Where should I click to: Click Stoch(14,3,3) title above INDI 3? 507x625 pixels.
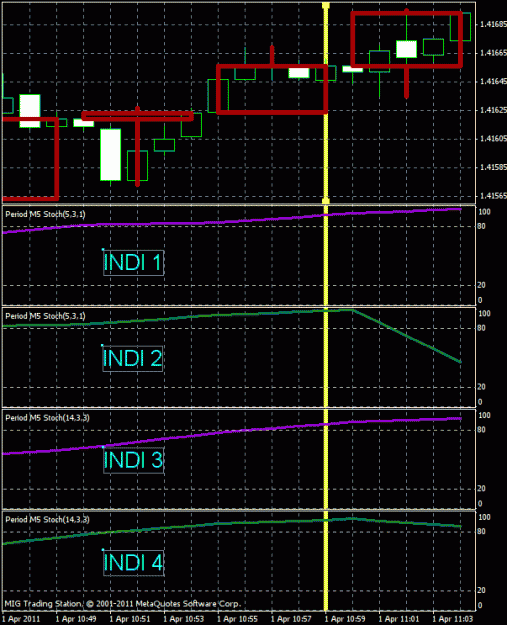click(47, 418)
